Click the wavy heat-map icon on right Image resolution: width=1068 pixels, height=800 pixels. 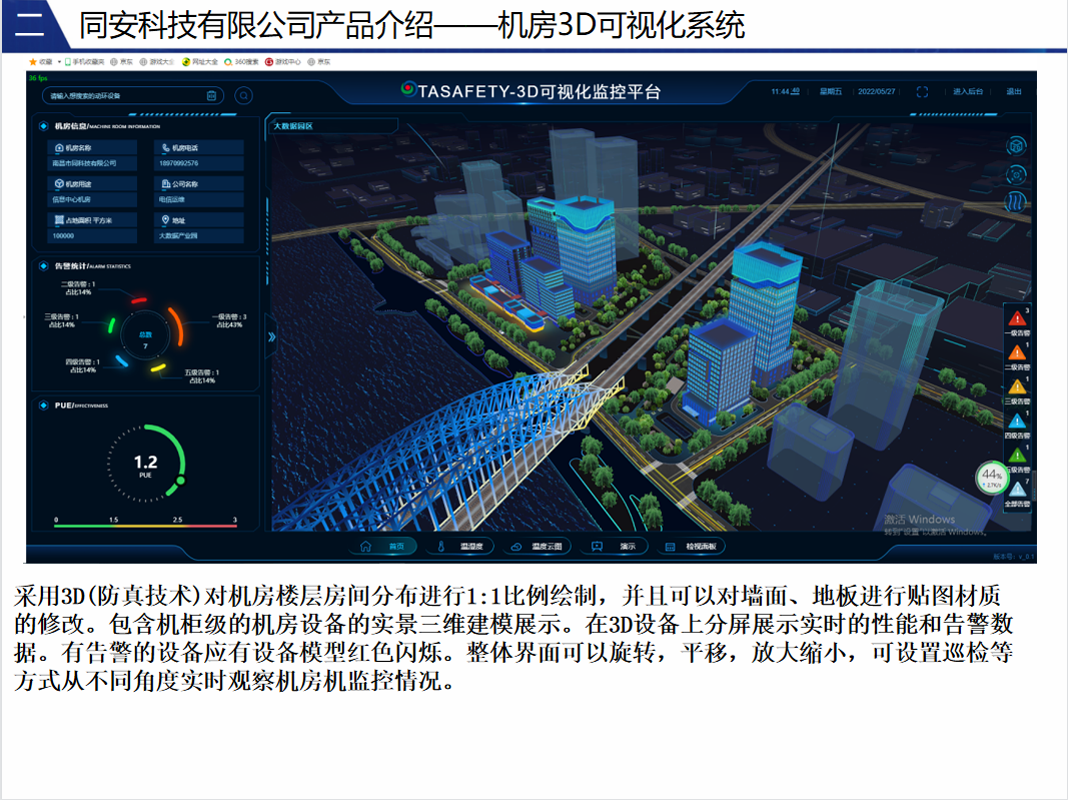(1016, 202)
